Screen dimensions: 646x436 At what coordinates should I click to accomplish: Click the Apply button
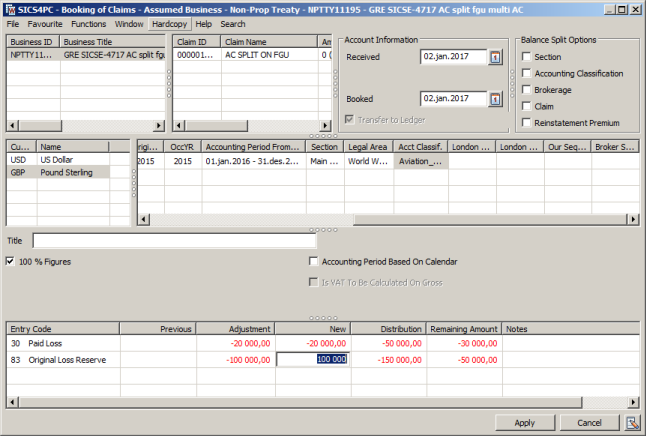524,423
